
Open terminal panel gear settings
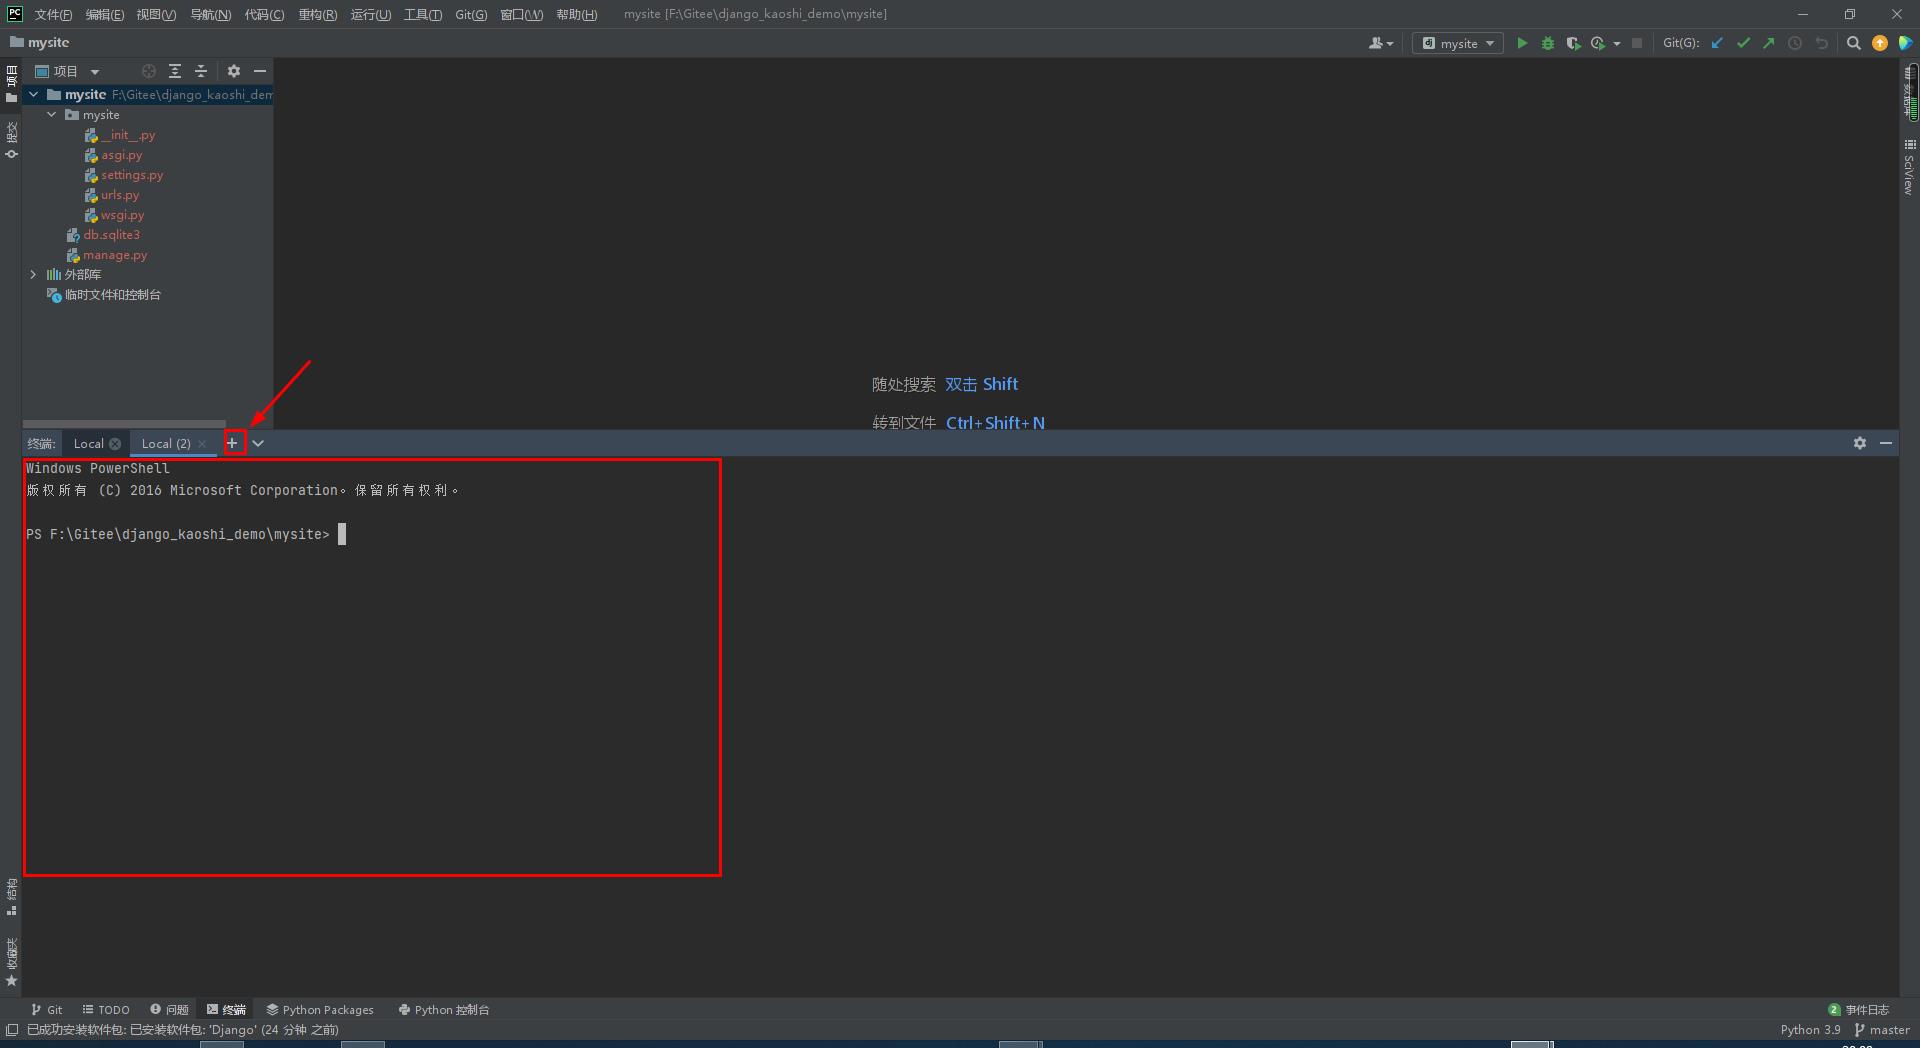point(1860,443)
